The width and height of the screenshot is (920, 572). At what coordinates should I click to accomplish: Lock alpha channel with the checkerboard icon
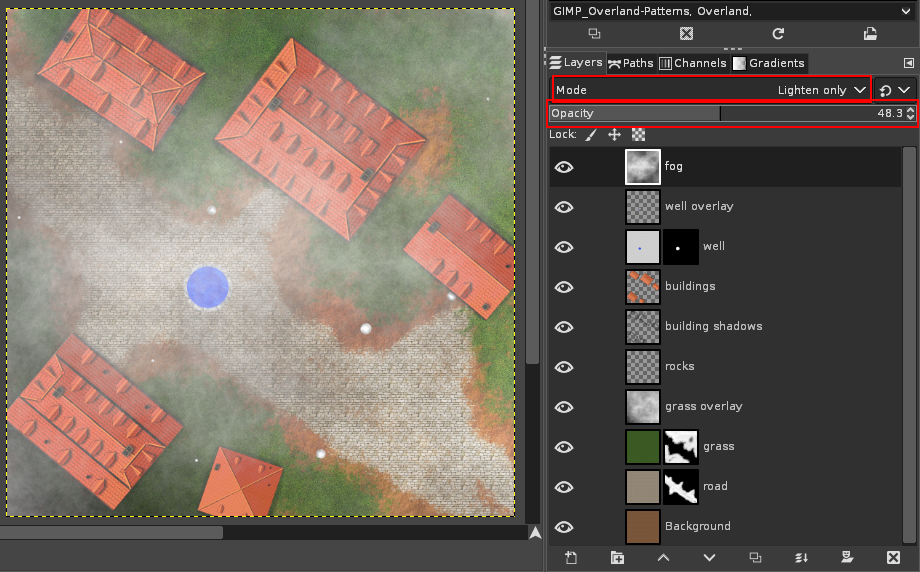[638, 135]
